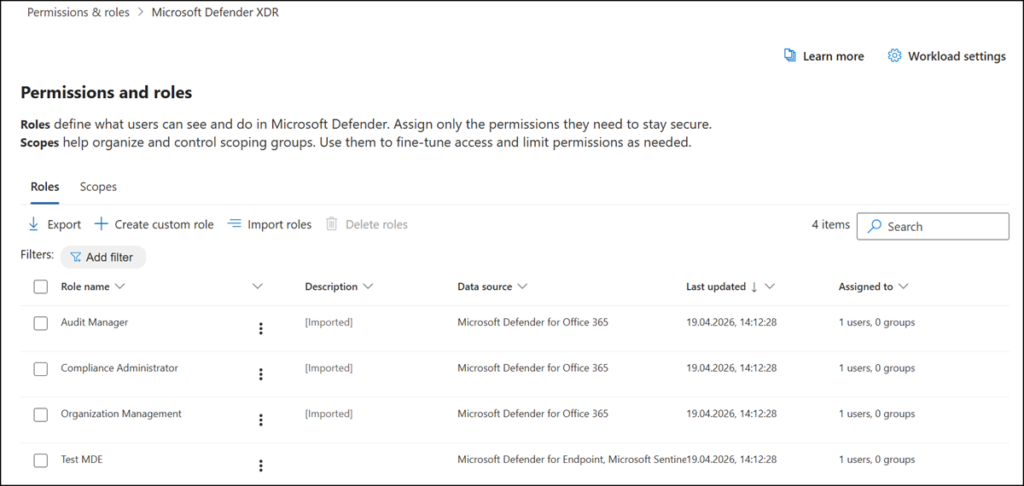1024x486 pixels.
Task: Click the Import roles button
Action: [270, 225]
